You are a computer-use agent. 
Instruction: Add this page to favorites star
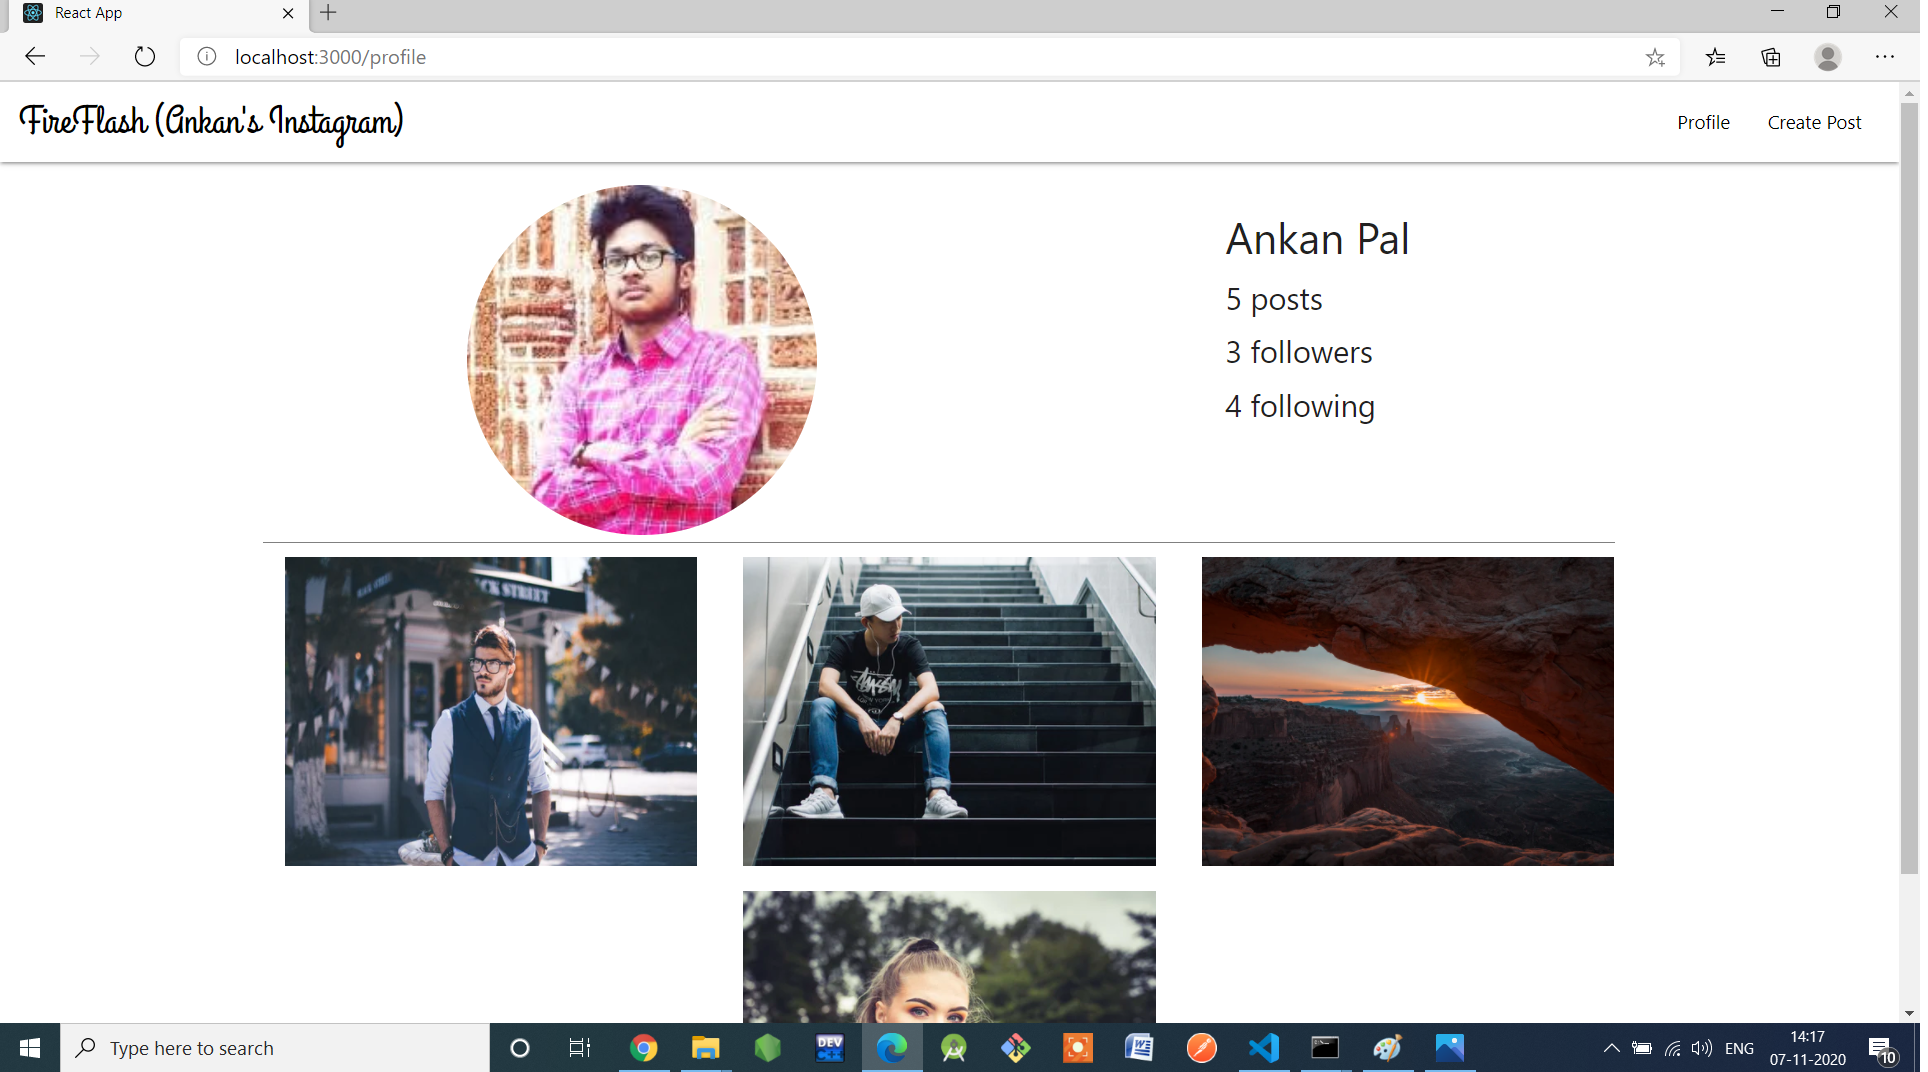pos(1655,57)
